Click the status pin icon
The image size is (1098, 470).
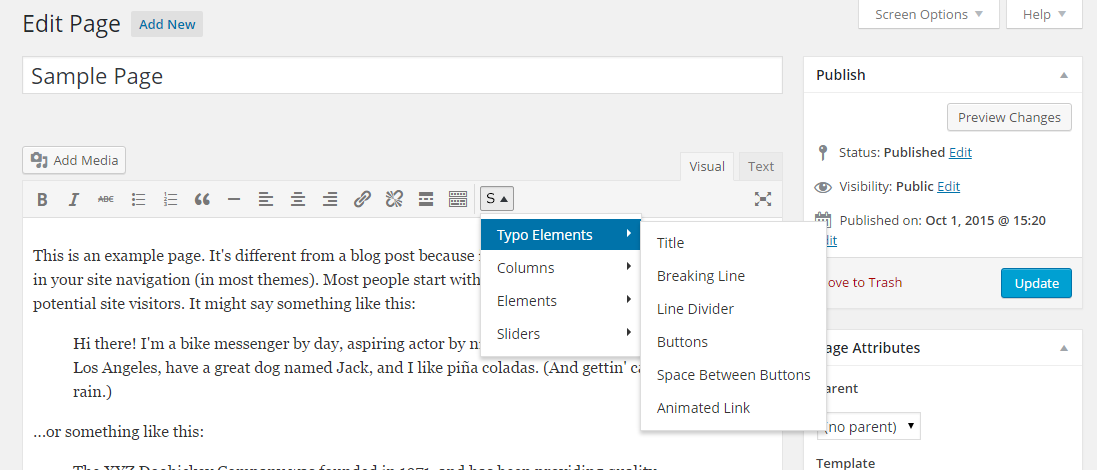coord(823,152)
